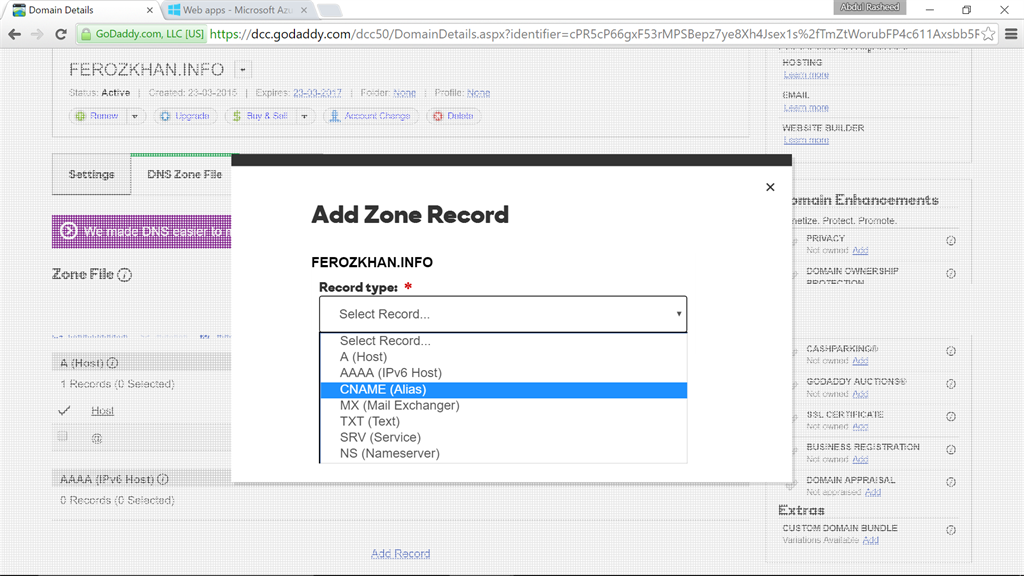Click the Upgrade button
The image size is (1024, 576).
185,116
